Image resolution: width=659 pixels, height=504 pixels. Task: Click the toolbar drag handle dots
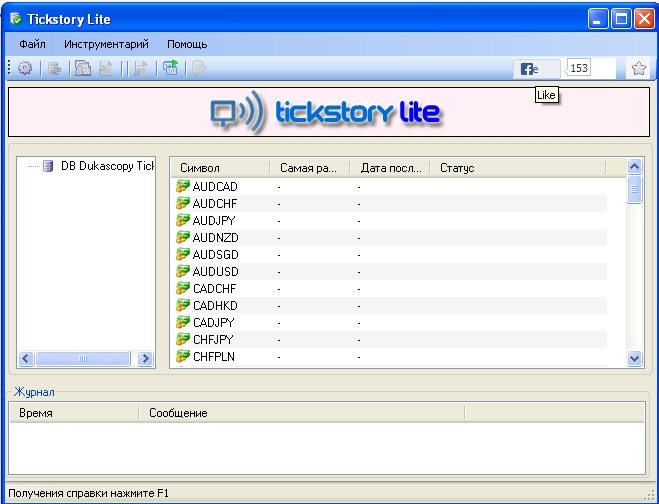tap(9, 68)
